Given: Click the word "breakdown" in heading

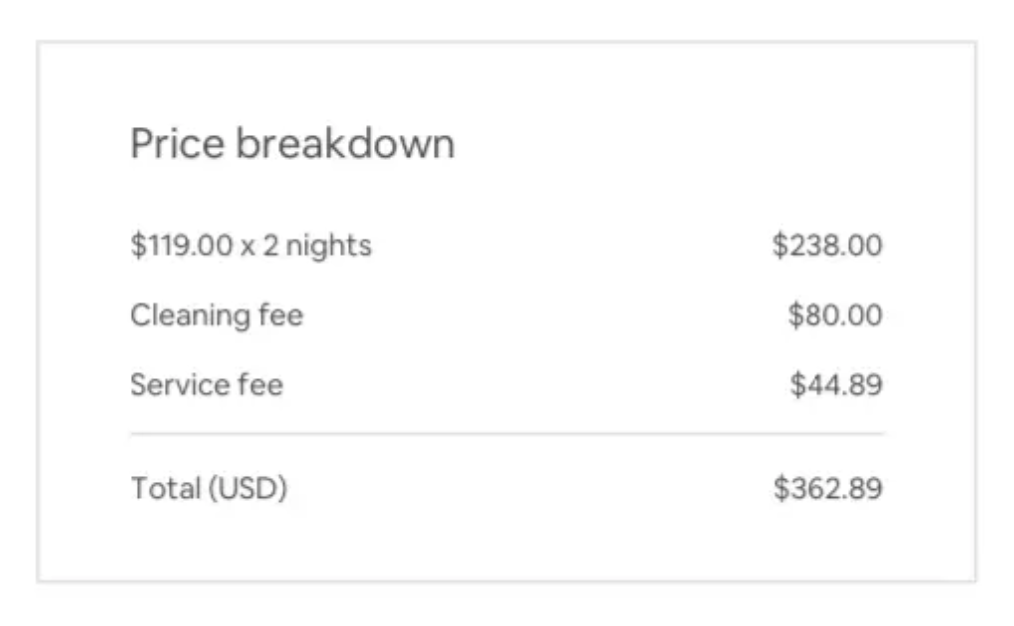Looking at the screenshot, I should [345, 143].
